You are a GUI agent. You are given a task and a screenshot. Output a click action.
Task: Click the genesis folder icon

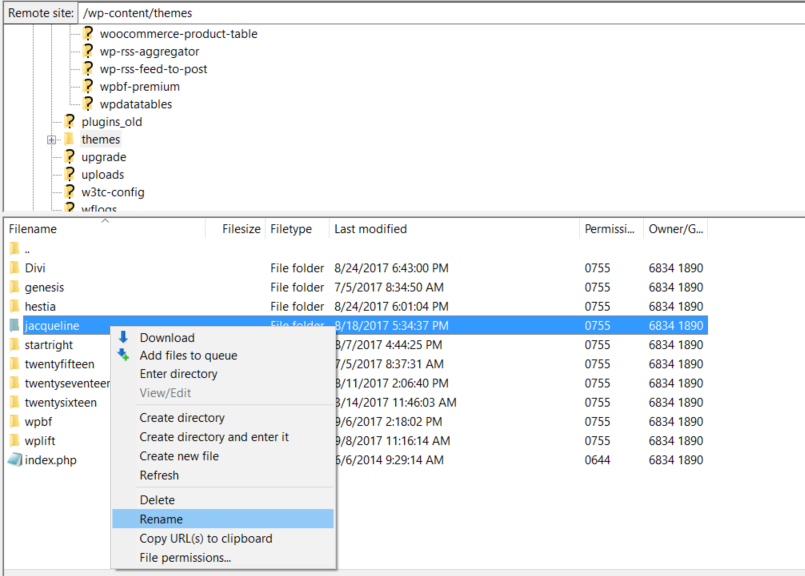pyautogui.click(x=14, y=287)
